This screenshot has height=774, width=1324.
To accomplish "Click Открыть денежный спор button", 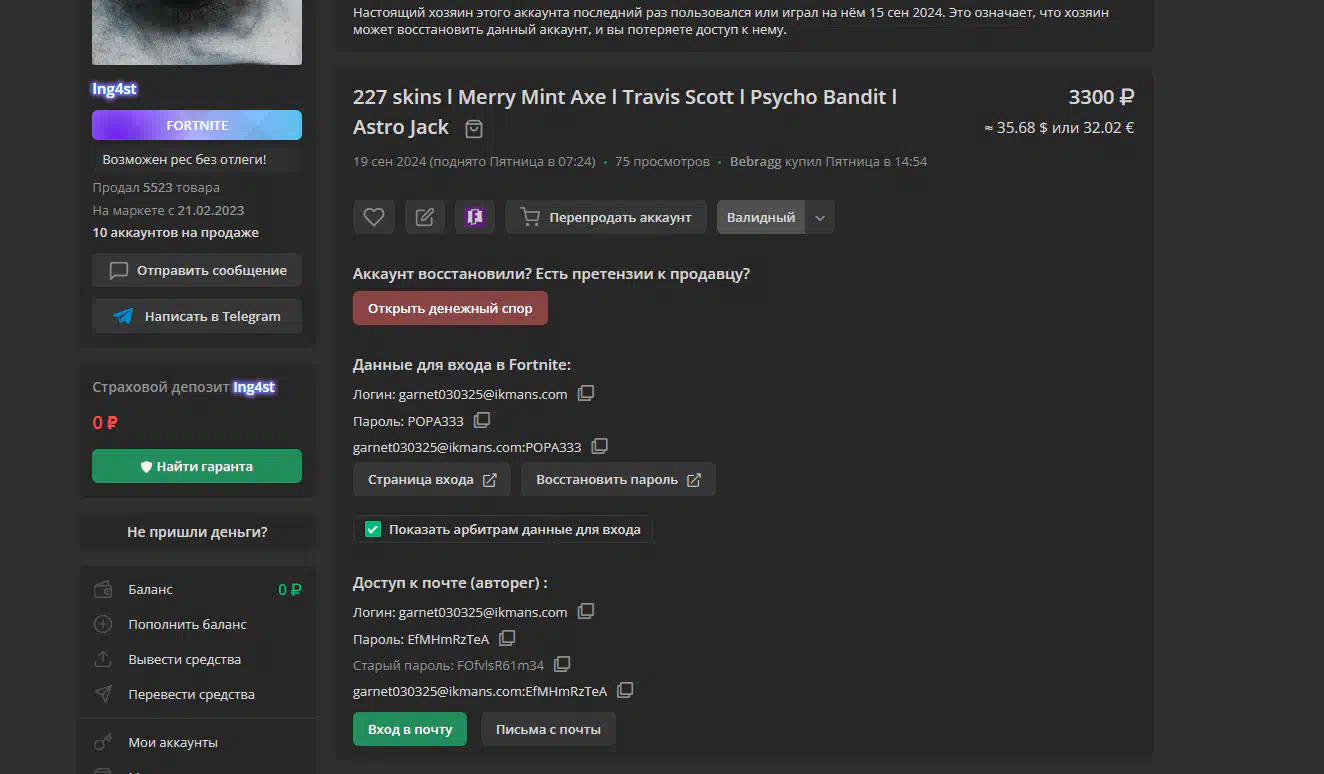I will (x=450, y=308).
